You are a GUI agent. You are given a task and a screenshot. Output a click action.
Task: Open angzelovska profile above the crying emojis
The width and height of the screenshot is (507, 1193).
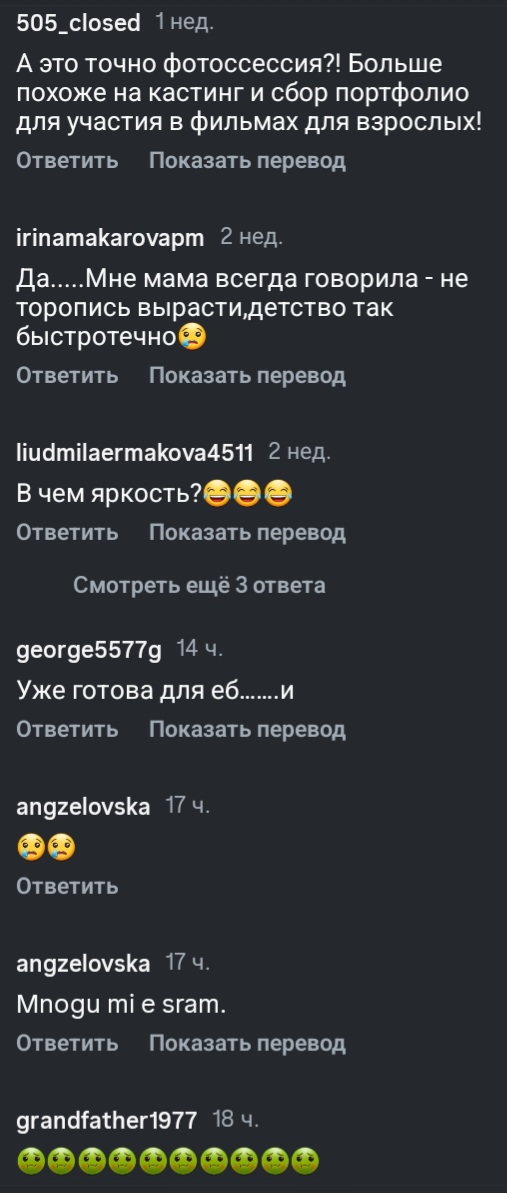[83, 806]
